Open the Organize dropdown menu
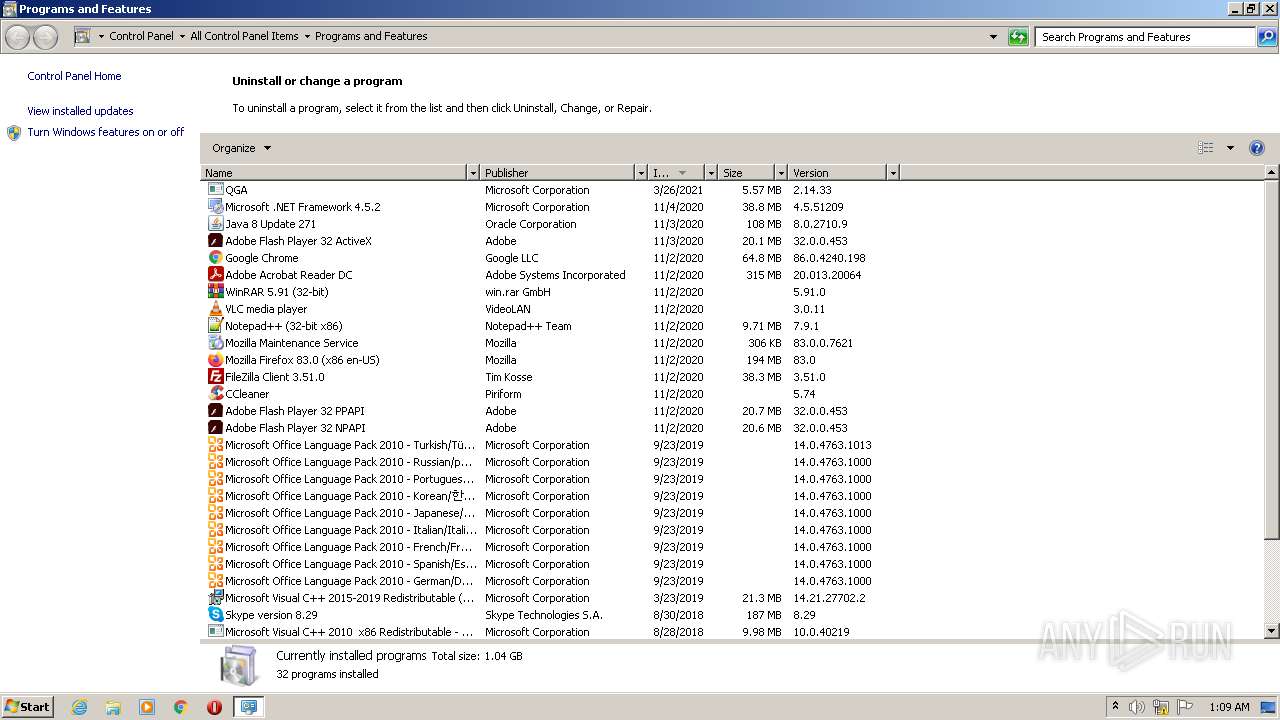Image resolution: width=1280 pixels, height=720 pixels. point(241,148)
